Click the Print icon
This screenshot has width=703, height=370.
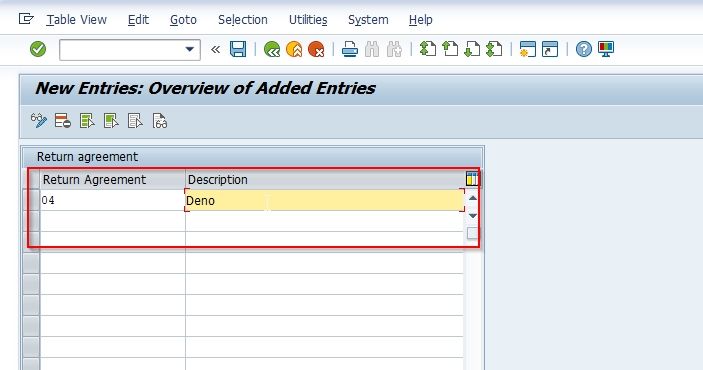[350, 49]
